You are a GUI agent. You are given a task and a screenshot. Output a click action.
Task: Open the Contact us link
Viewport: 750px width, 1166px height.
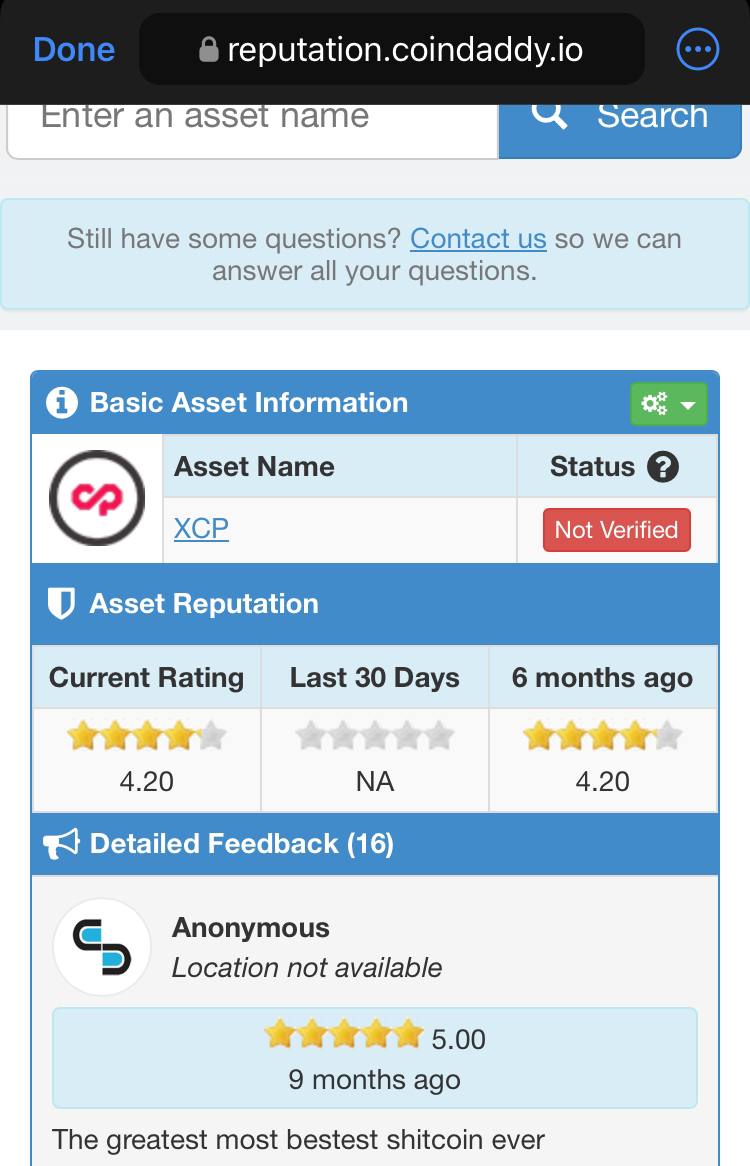point(478,239)
